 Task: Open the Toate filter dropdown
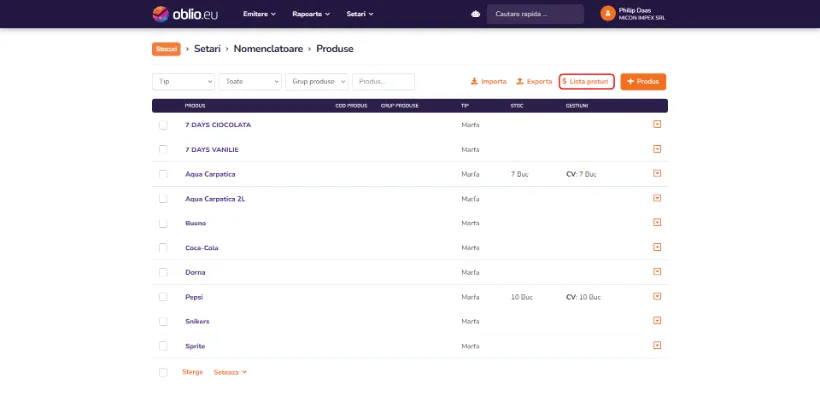click(250, 82)
